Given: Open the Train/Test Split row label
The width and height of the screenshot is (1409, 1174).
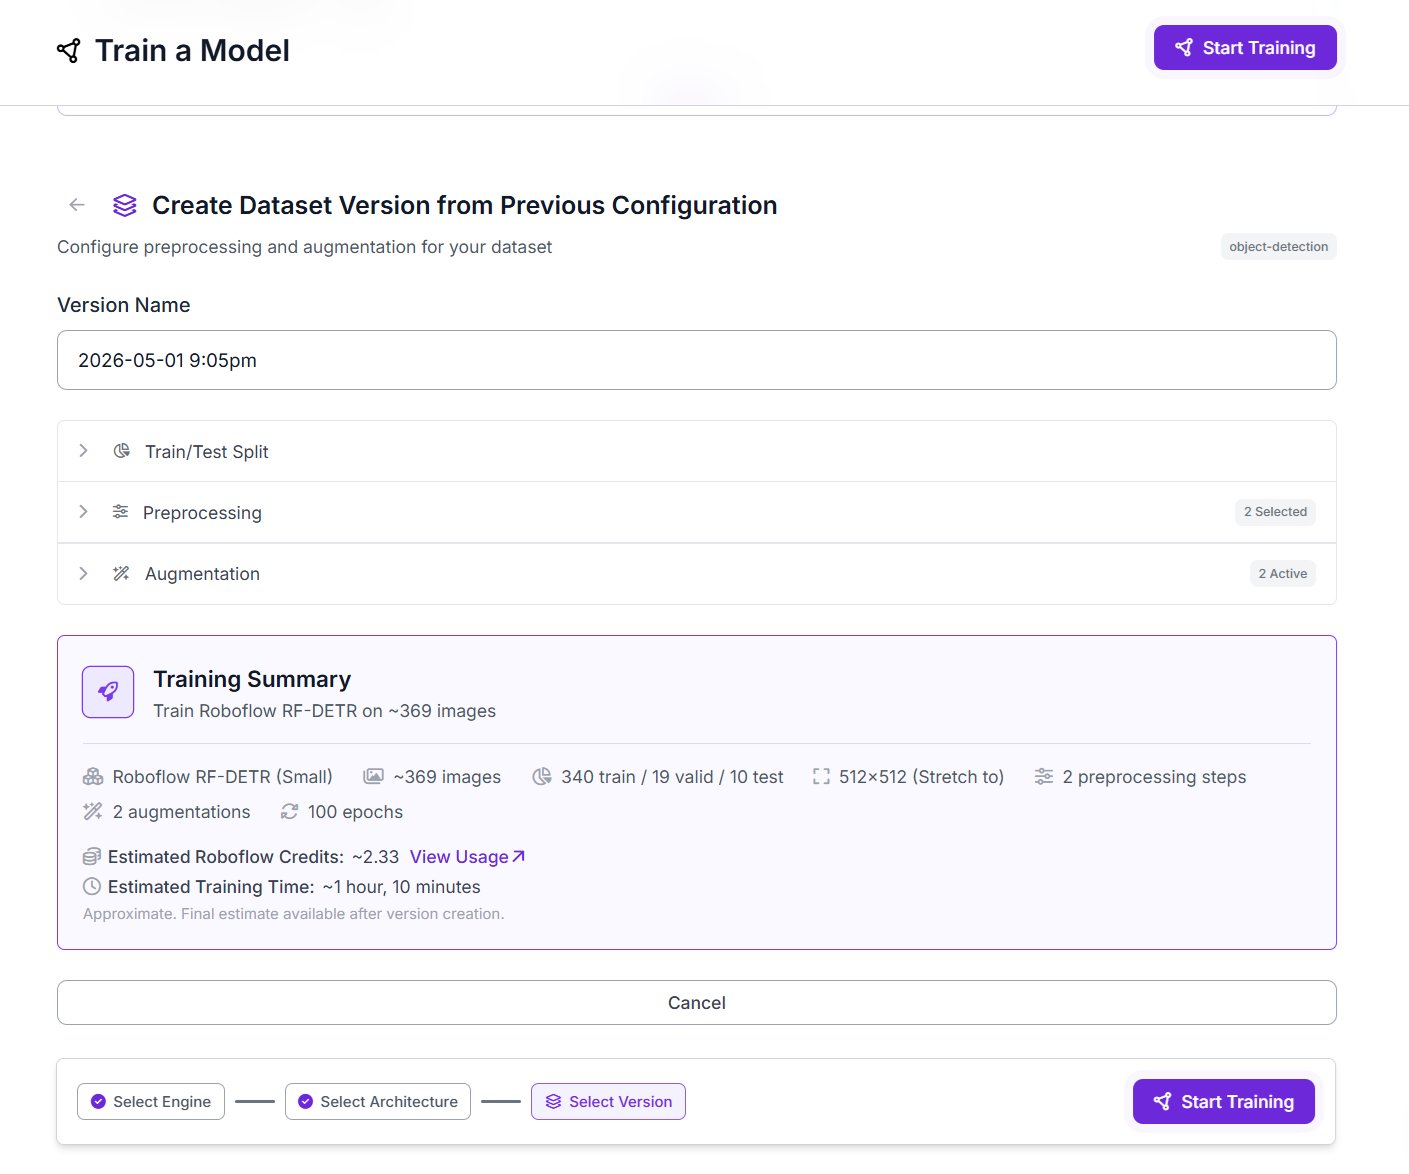Looking at the screenshot, I should click(x=207, y=452).
